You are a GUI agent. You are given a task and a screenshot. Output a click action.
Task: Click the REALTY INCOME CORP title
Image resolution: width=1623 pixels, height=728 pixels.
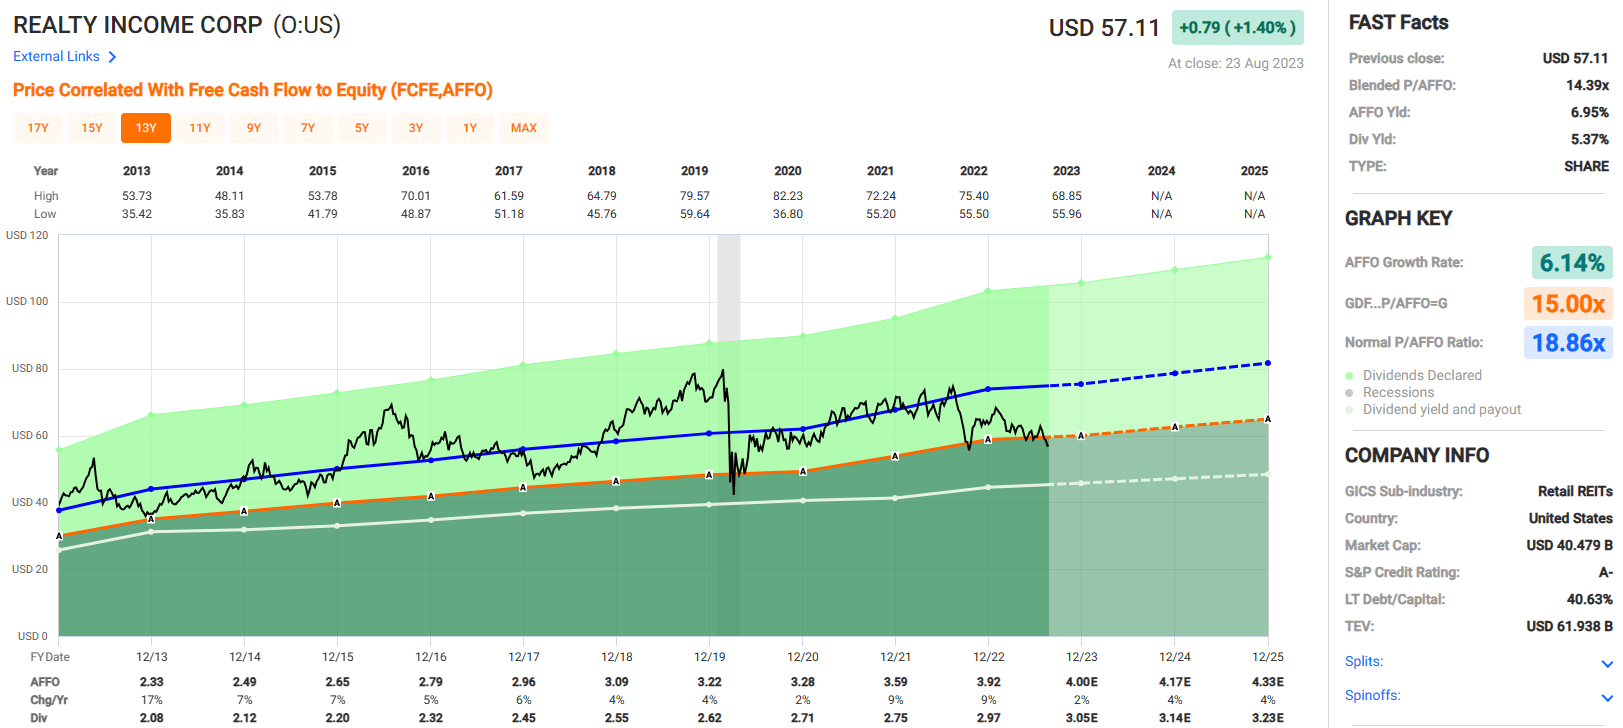pos(138,25)
